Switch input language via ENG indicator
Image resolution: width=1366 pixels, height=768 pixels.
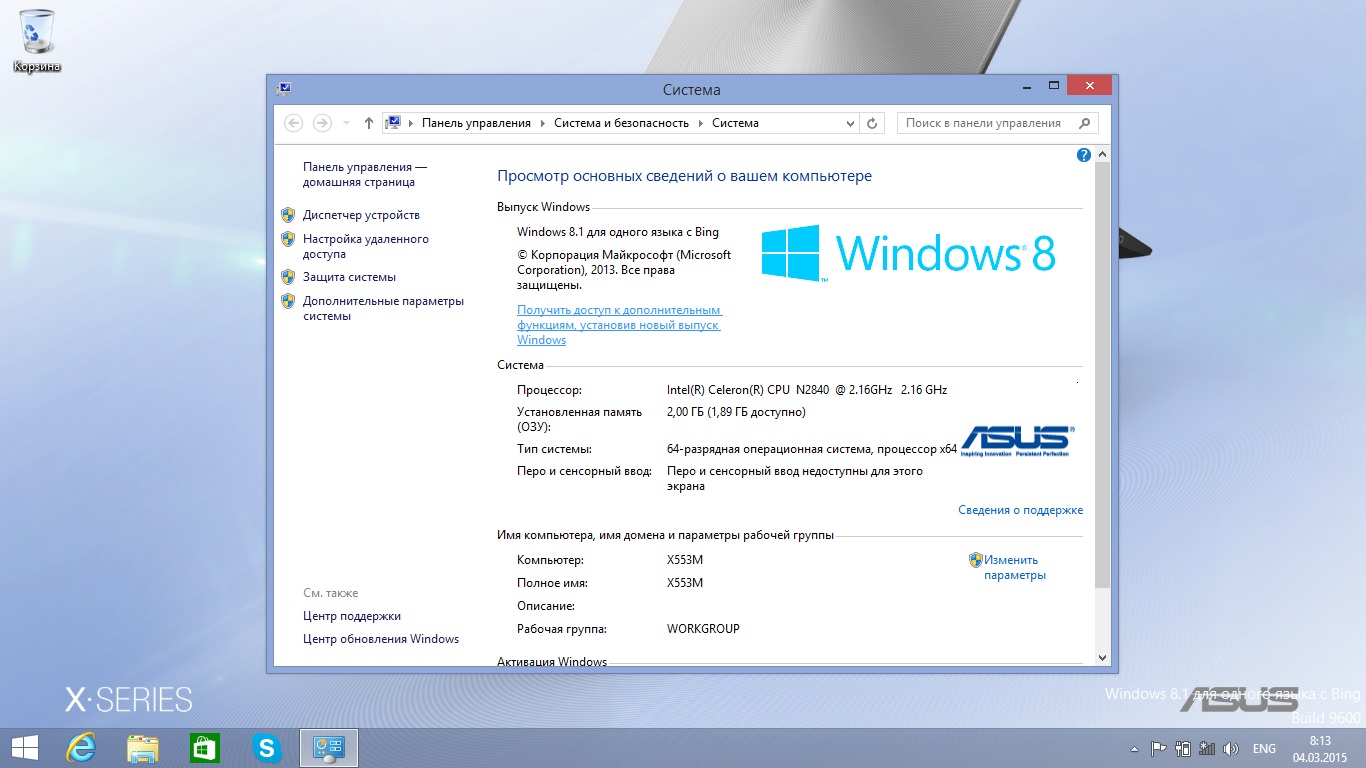1264,749
